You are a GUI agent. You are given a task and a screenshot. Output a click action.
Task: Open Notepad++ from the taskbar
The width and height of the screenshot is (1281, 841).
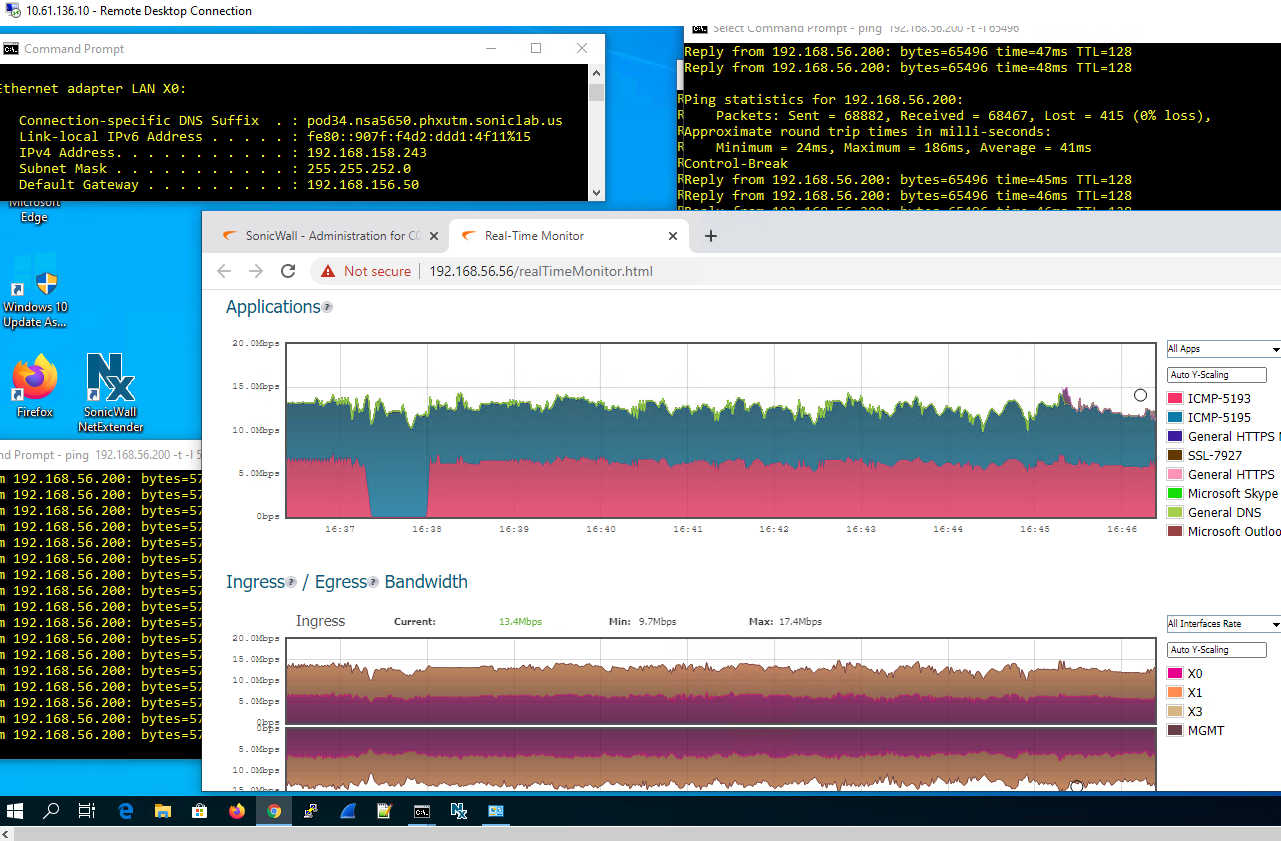pyautogui.click(x=385, y=811)
